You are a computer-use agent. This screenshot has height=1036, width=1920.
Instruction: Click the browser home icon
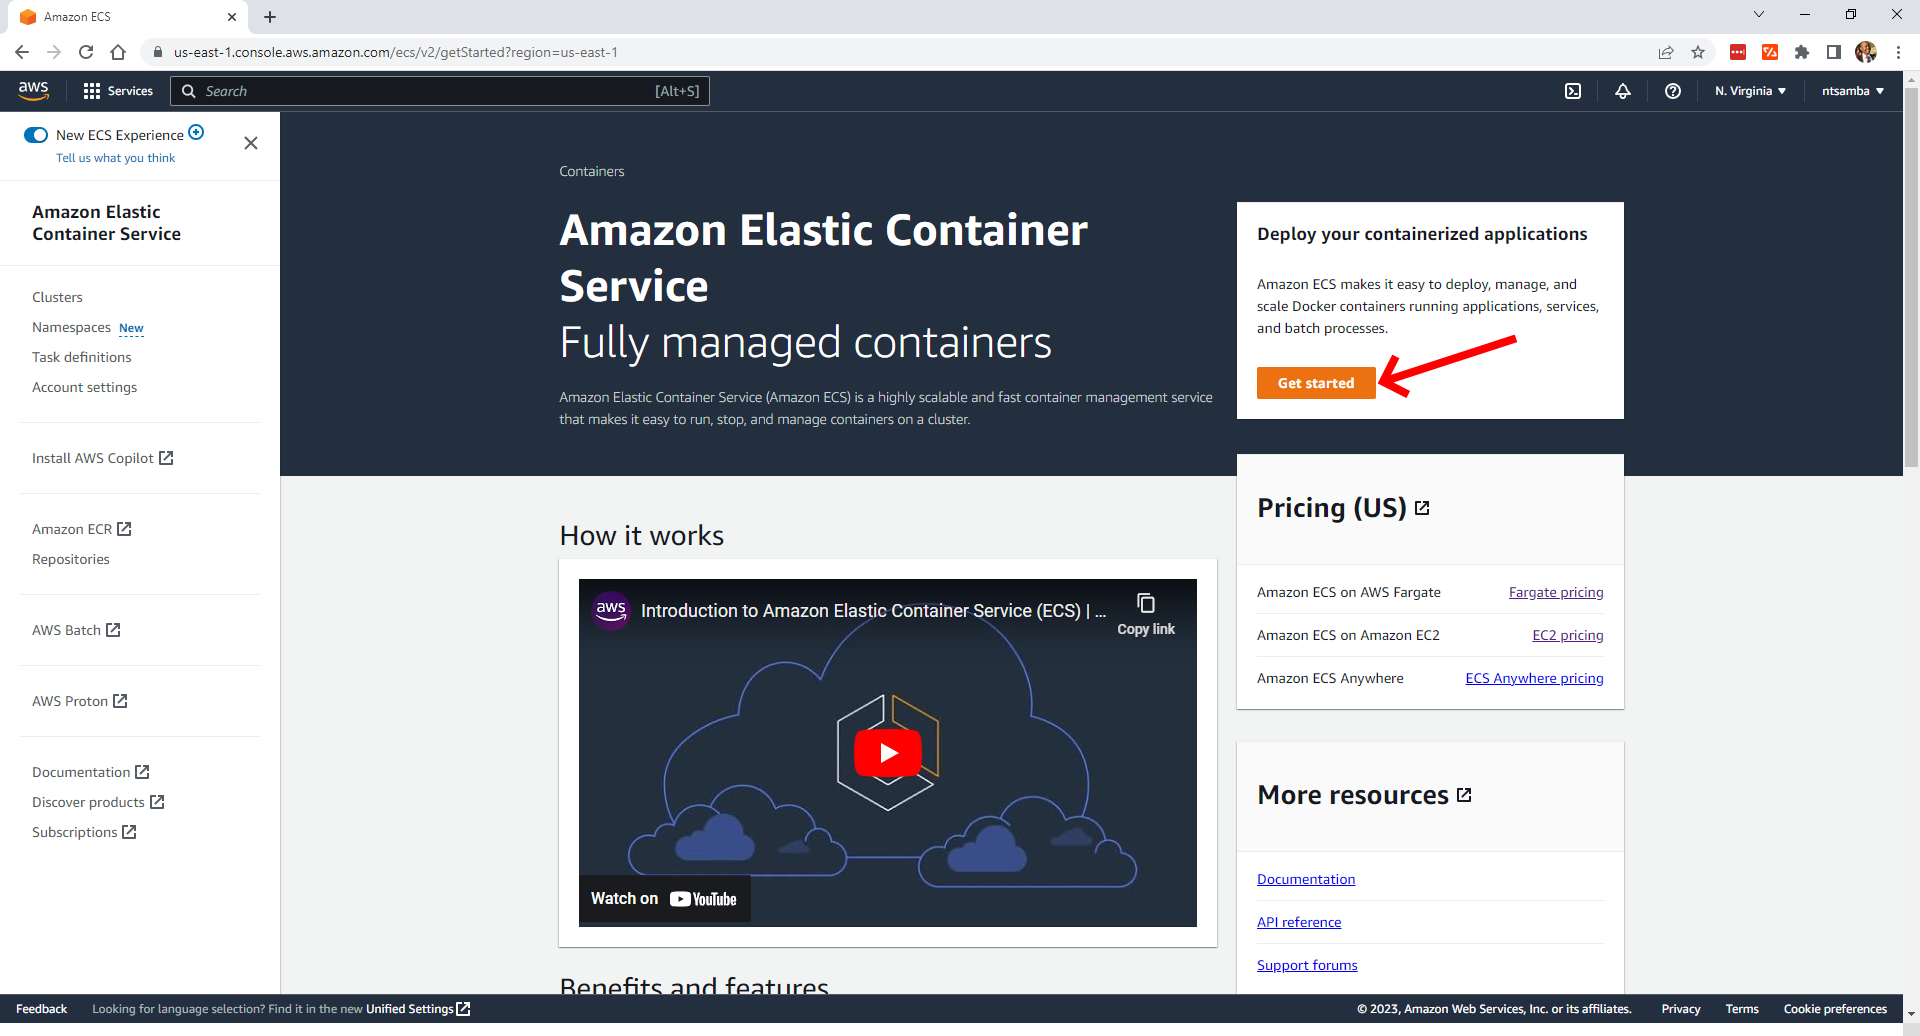pos(118,52)
